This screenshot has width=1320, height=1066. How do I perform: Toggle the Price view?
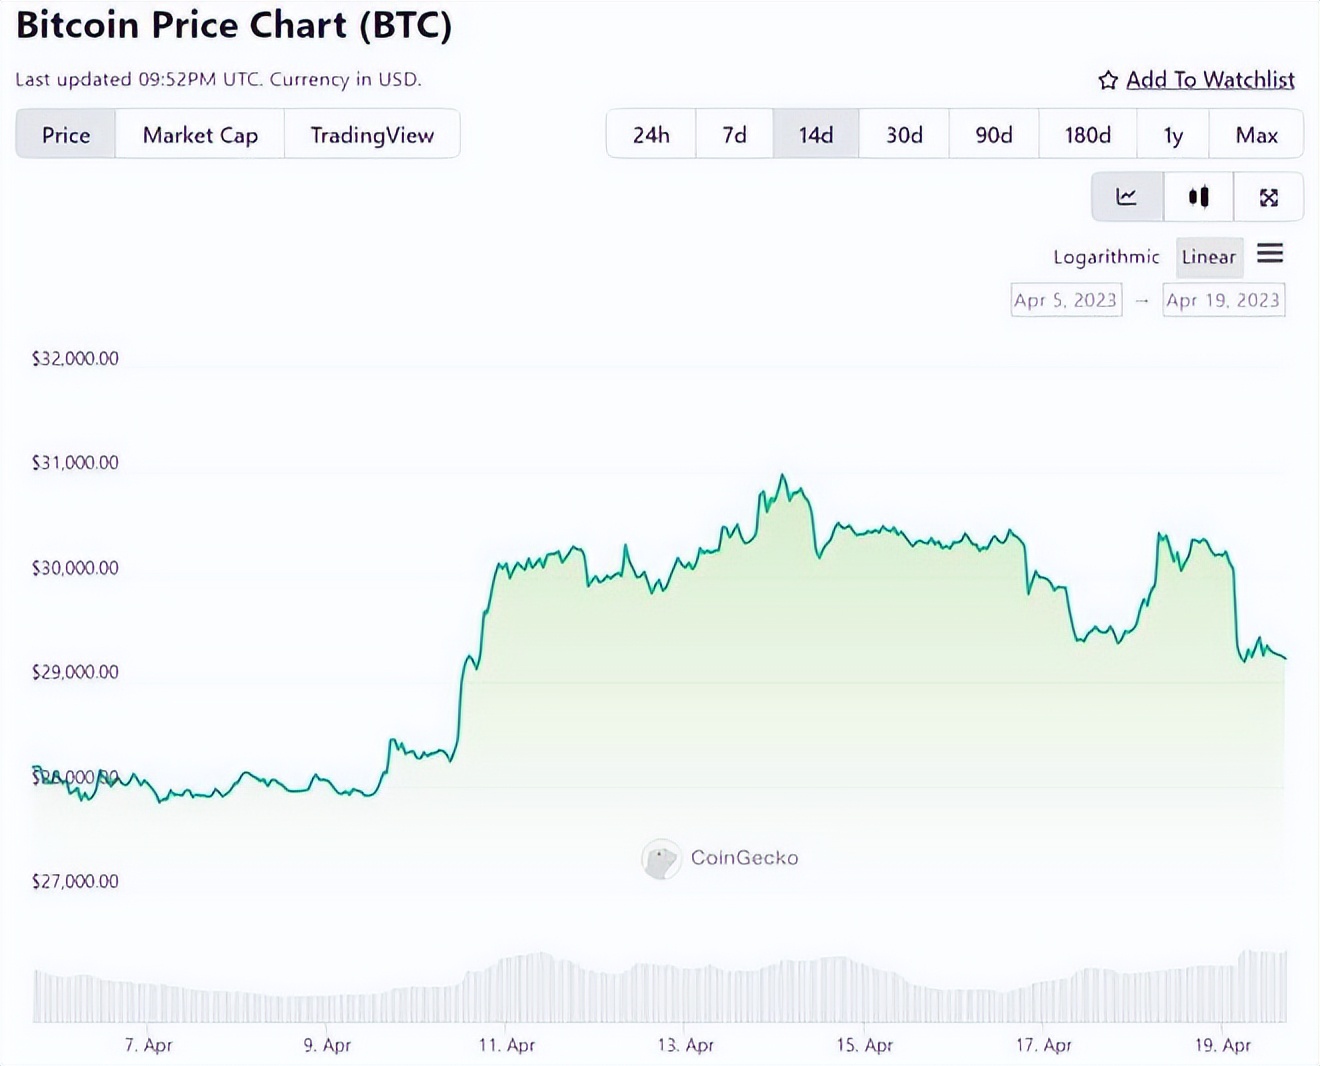[64, 134]
